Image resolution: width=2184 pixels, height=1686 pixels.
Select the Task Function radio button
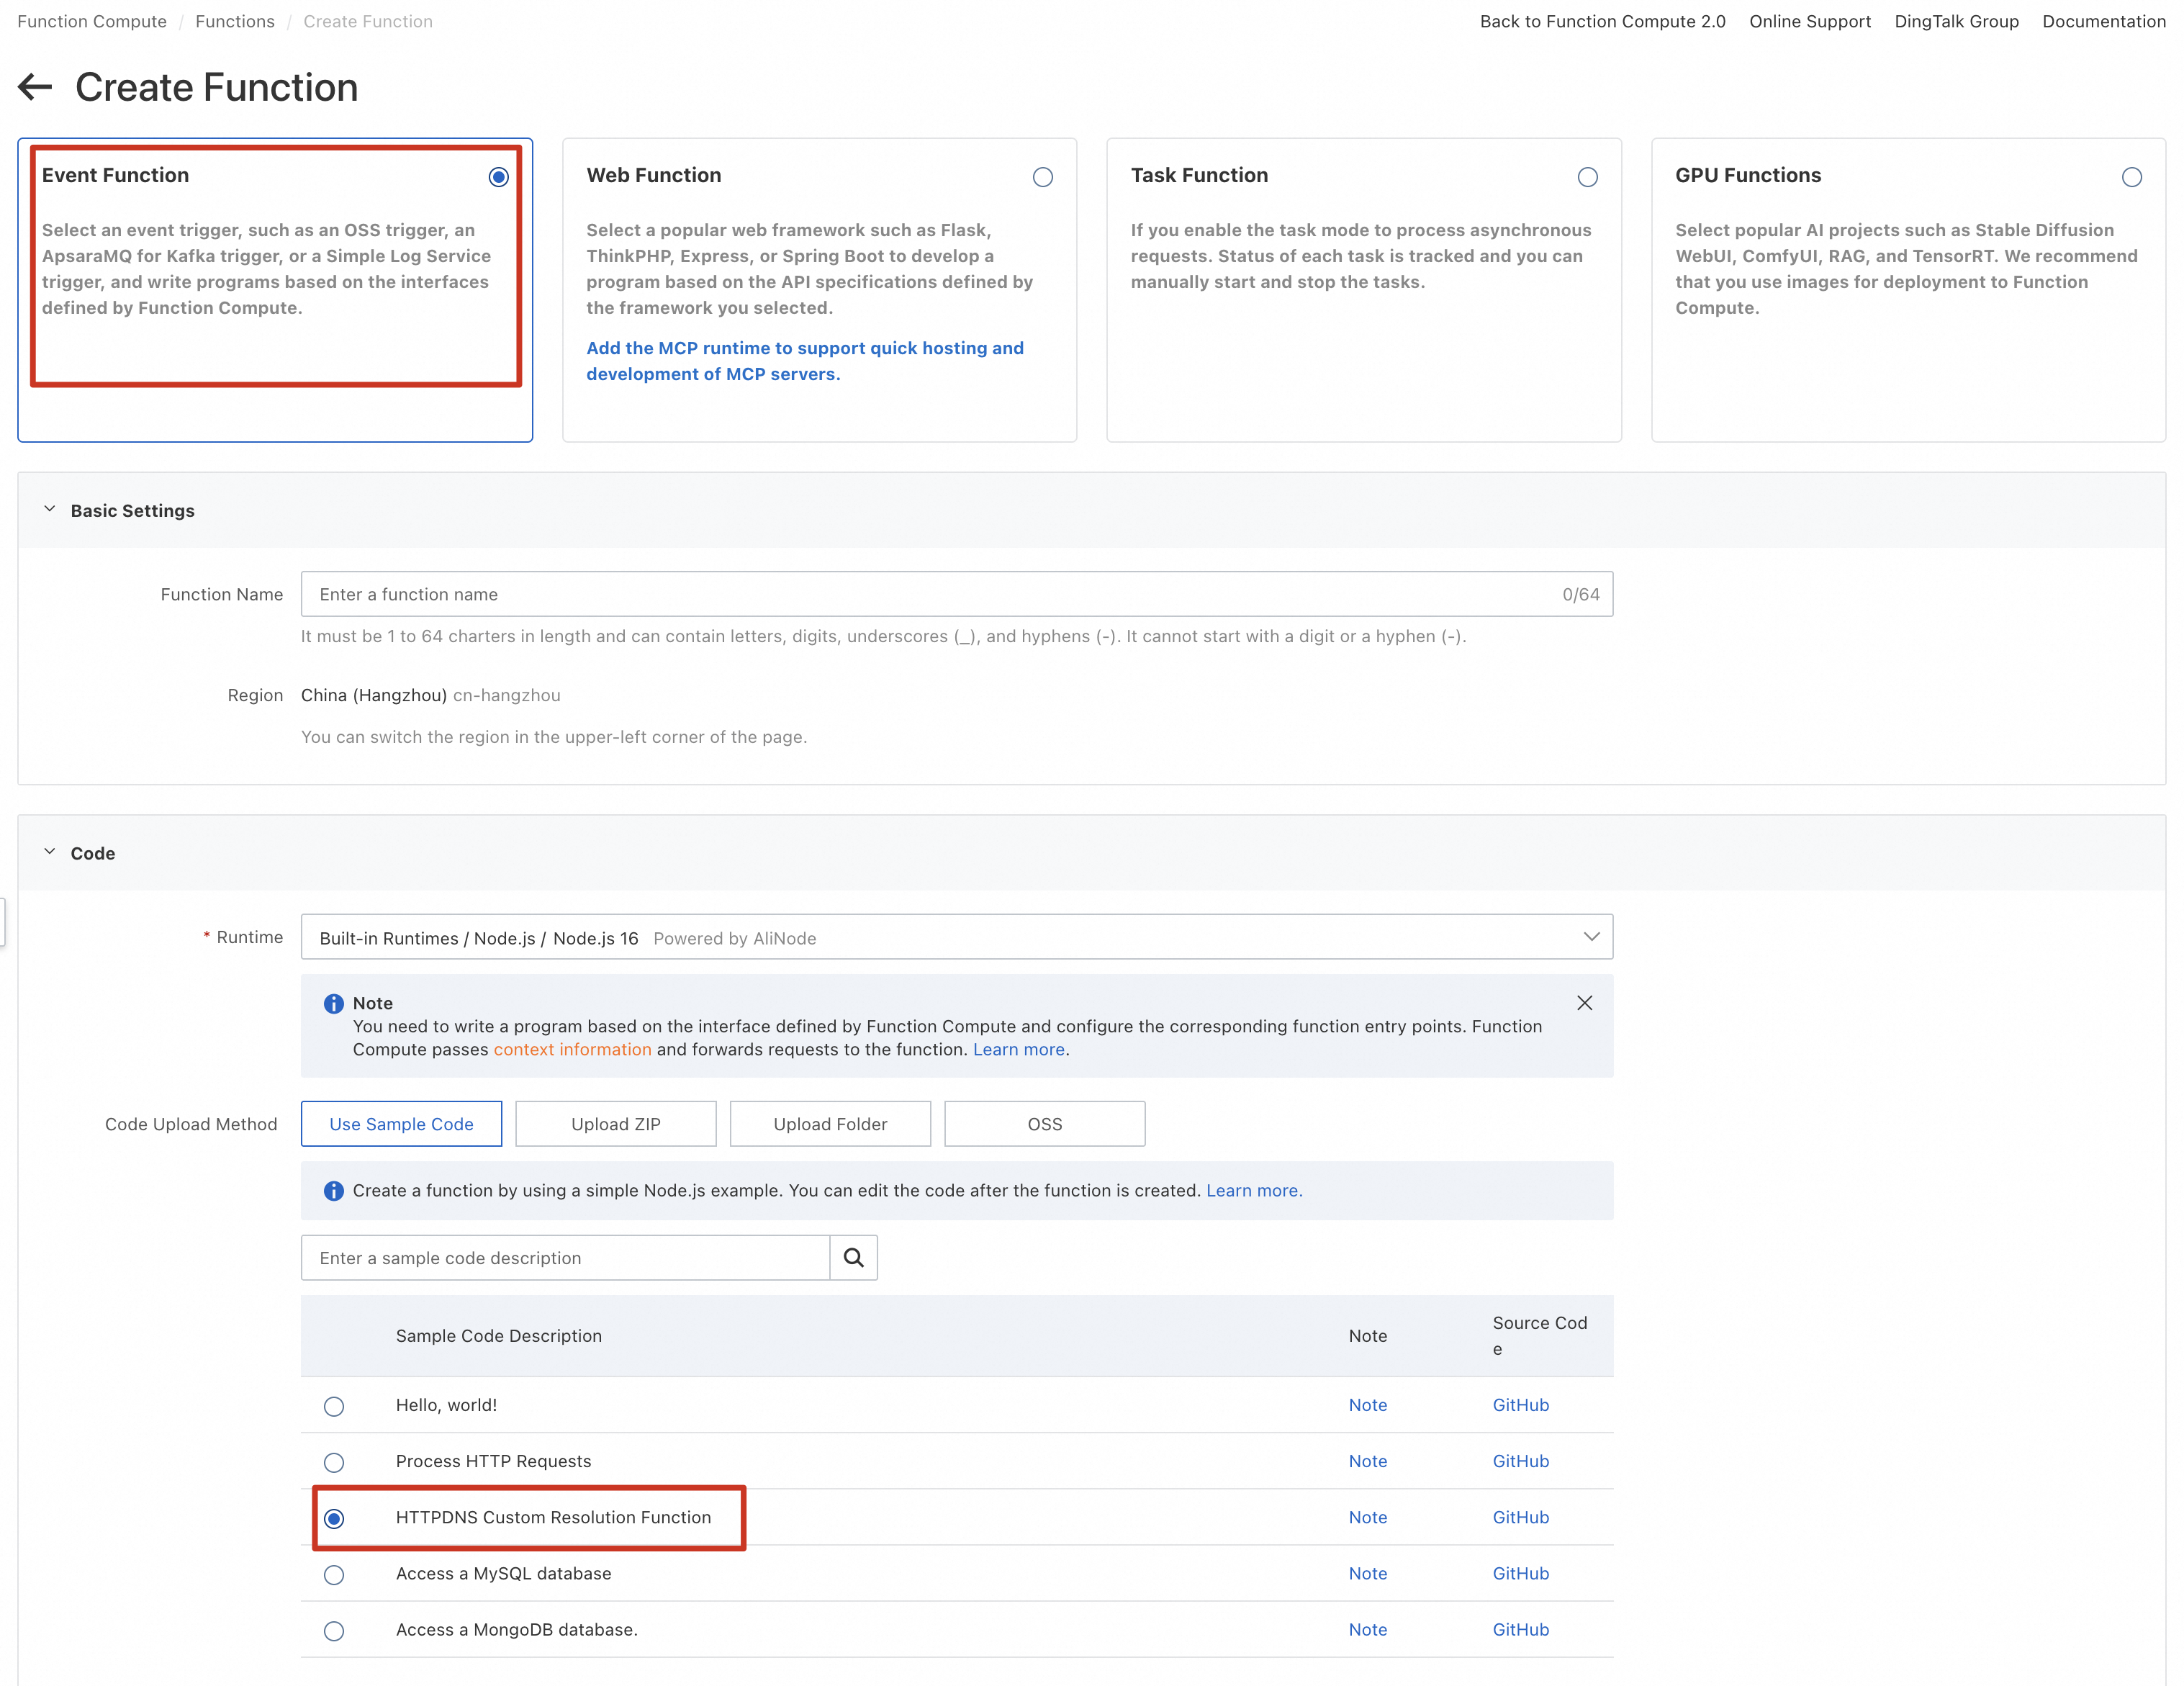1587,177
